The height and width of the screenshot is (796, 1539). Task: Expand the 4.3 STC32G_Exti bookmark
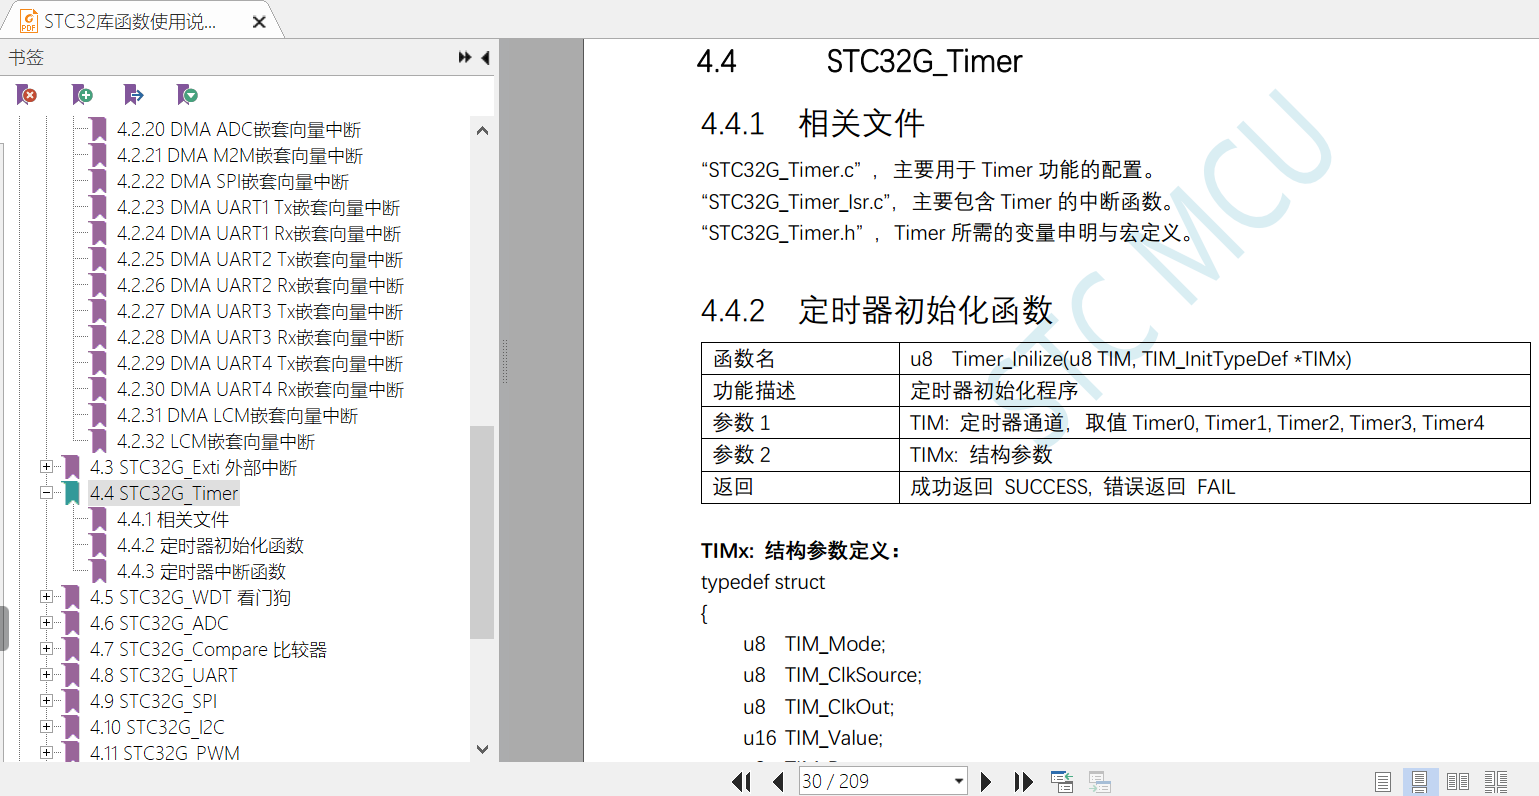click(x=46, y=467)
